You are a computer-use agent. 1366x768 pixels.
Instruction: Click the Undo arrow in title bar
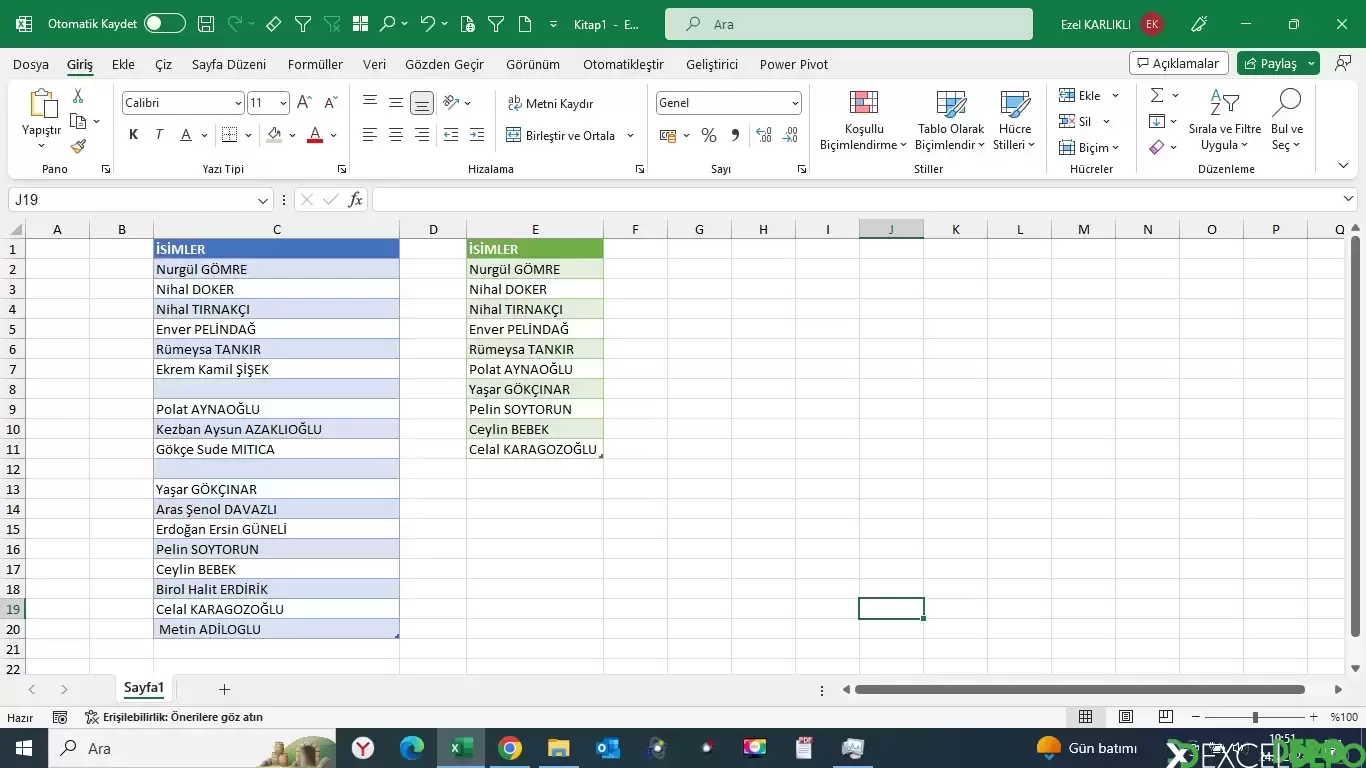click(428, 23)
